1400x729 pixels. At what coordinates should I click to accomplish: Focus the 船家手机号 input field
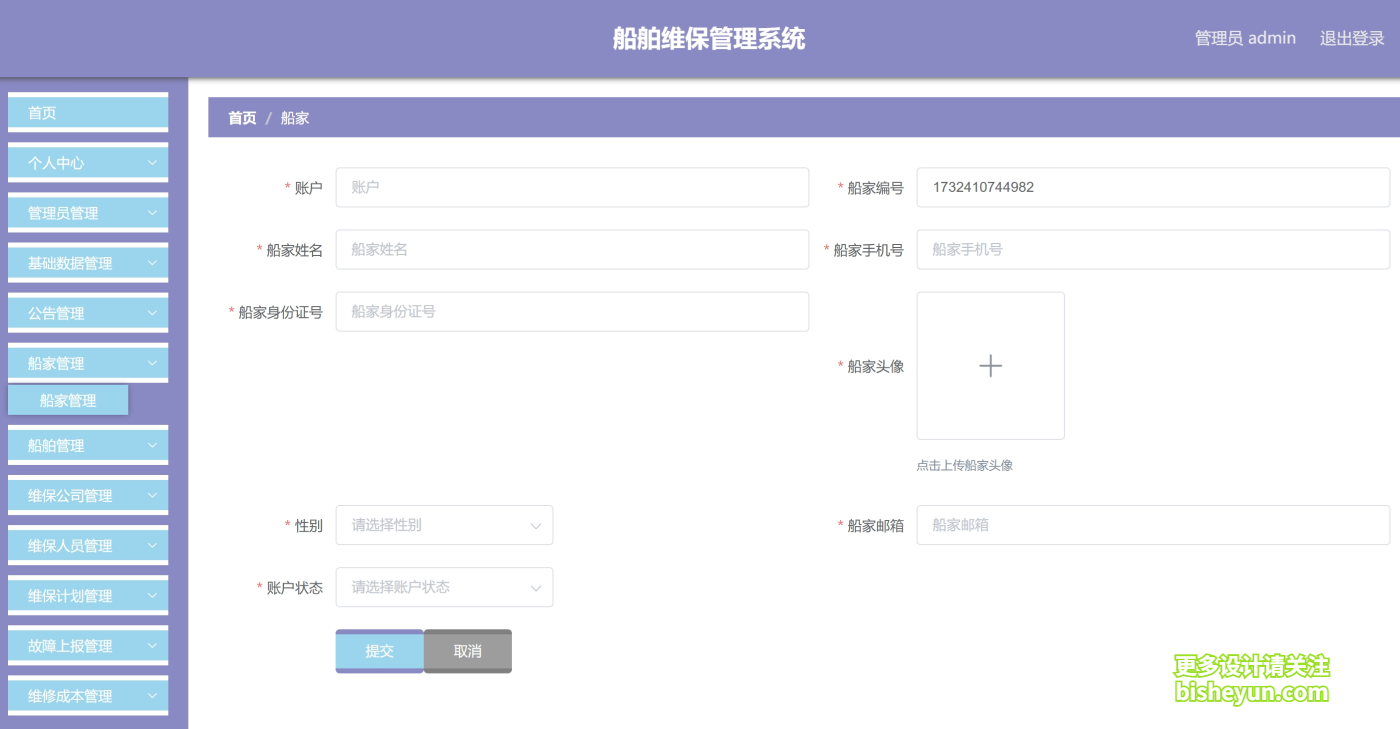(x=1153, y=249)
